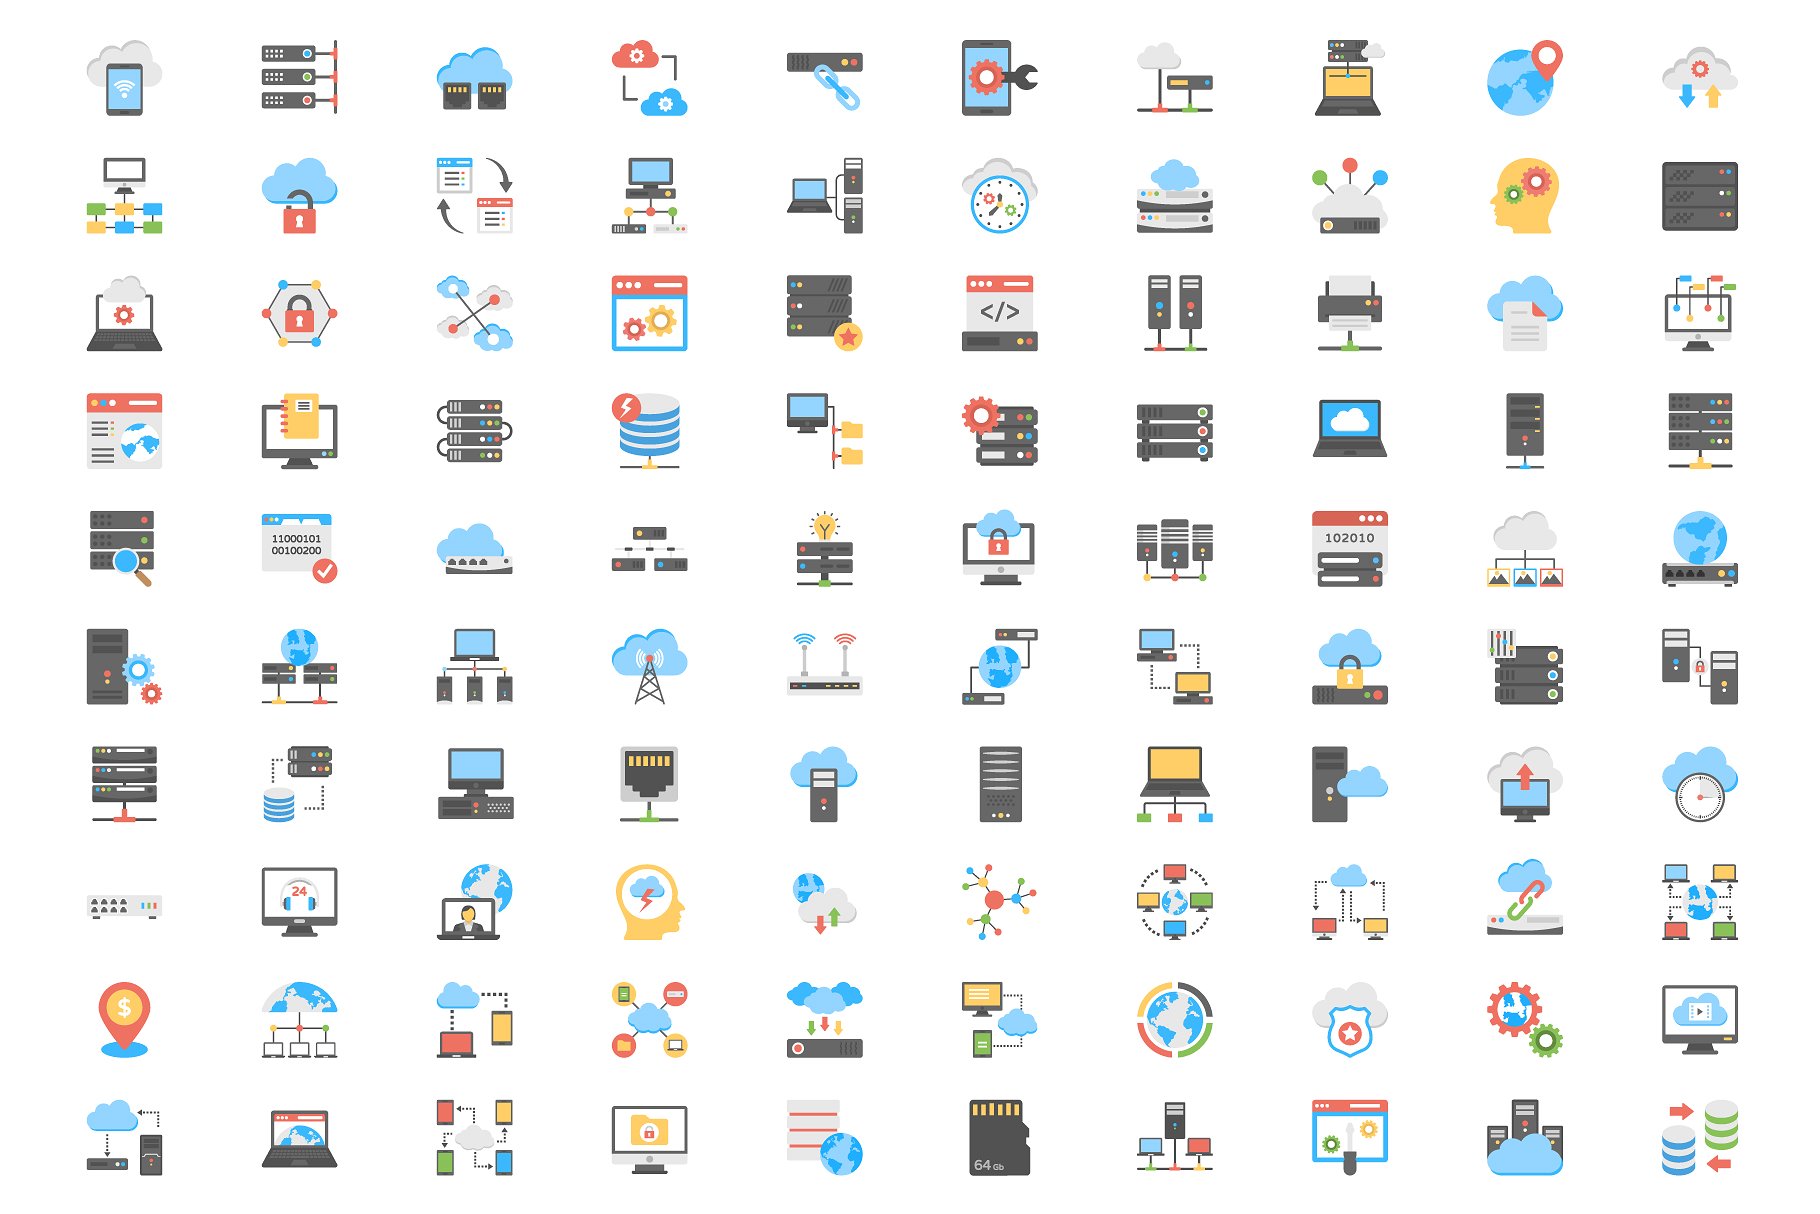Choose the gear on stacked servers icon
Screen dimensions: 1820x1214
coord(999,430)
